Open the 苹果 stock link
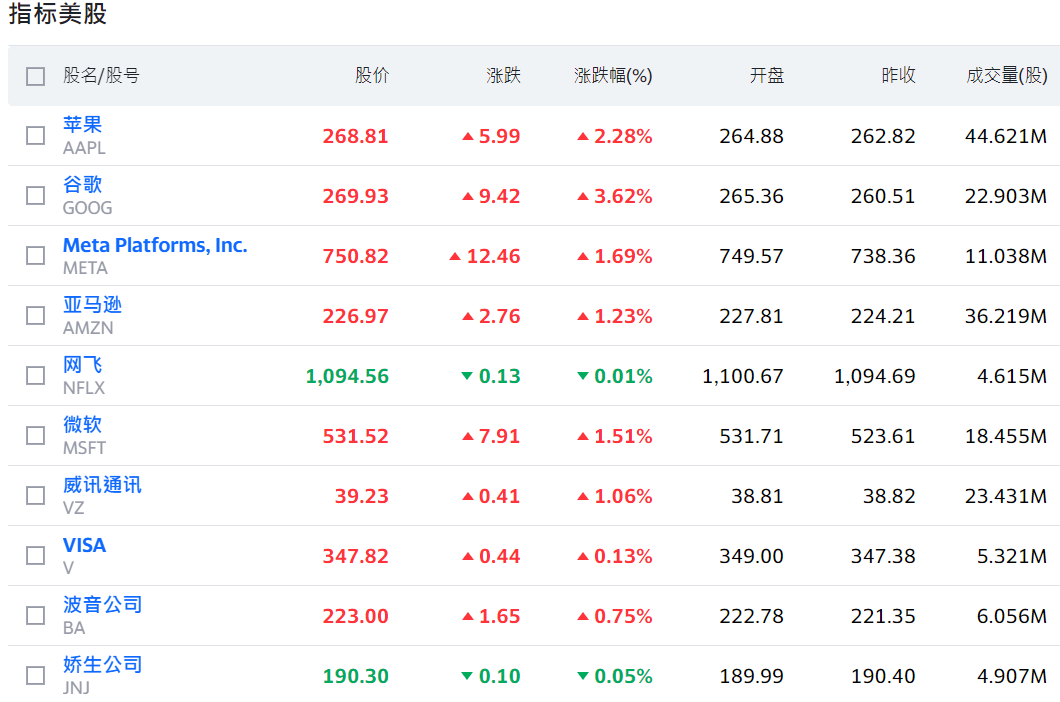Viewport: 1060px width, 702px height. point(83,125)
